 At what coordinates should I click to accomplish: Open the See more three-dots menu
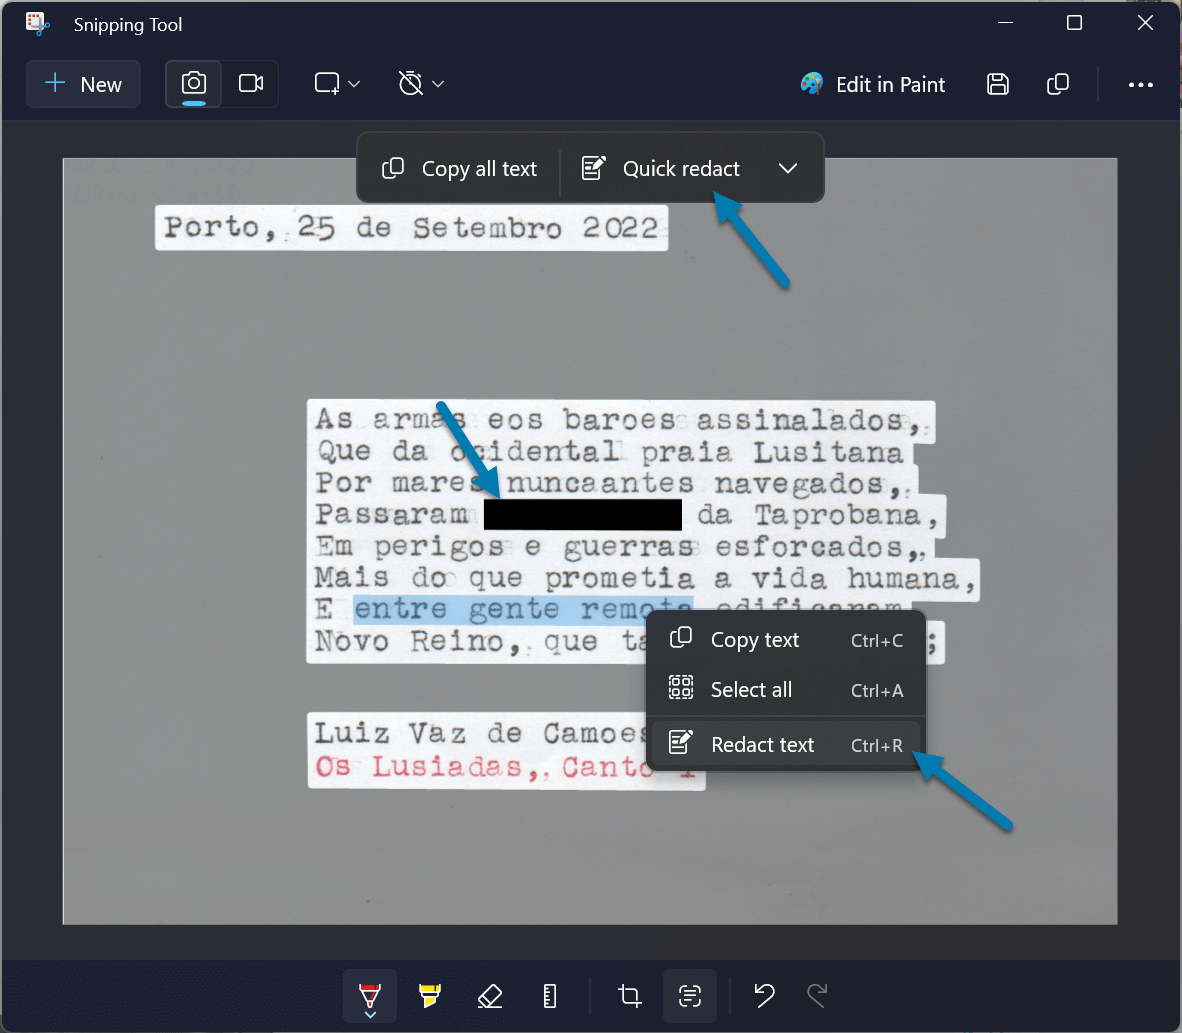(1141, 84)
